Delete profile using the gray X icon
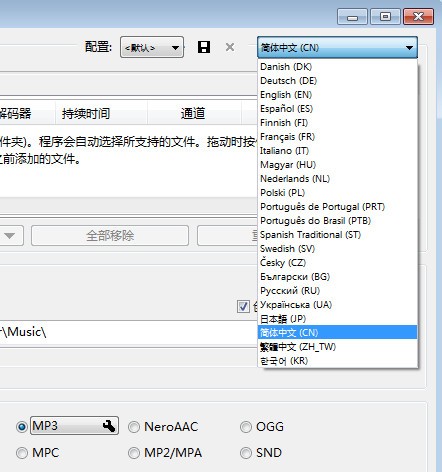Image resolution: width=442 pixels, height=472 pixels. tap(230, 47)
